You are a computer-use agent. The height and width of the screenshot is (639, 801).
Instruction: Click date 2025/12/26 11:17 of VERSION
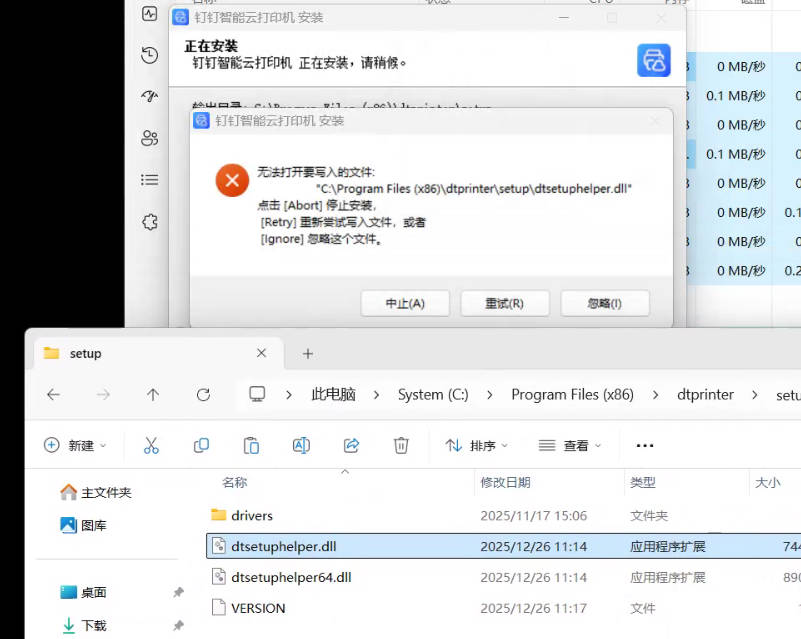533,608
